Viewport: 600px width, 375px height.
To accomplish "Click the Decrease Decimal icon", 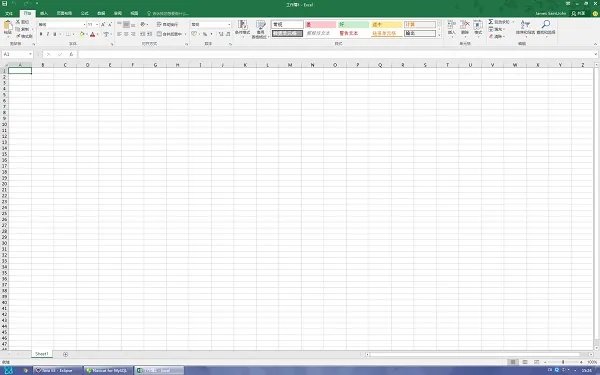I will point(228,34).
